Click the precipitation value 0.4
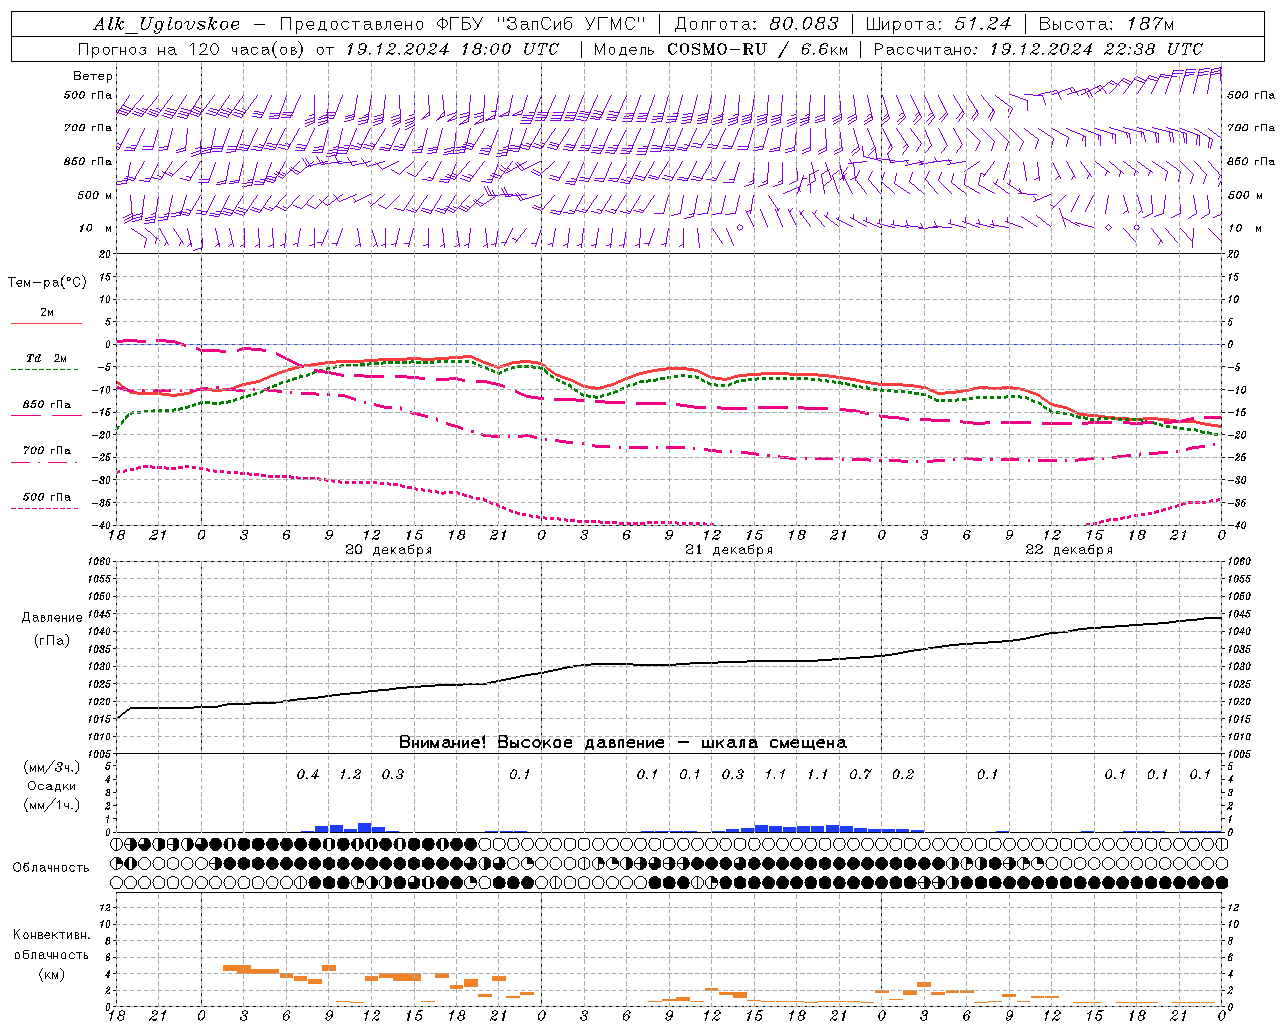The height and width of the screenshot is (1024, 1280). [308, 774]
